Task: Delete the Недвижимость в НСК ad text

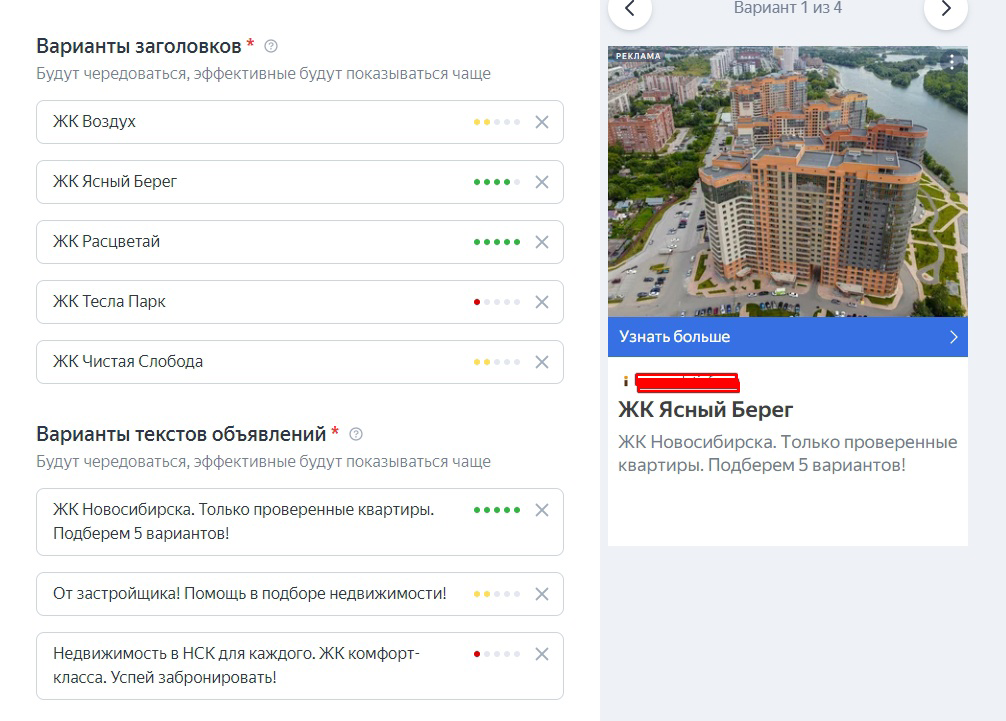Action: [541, 654]
